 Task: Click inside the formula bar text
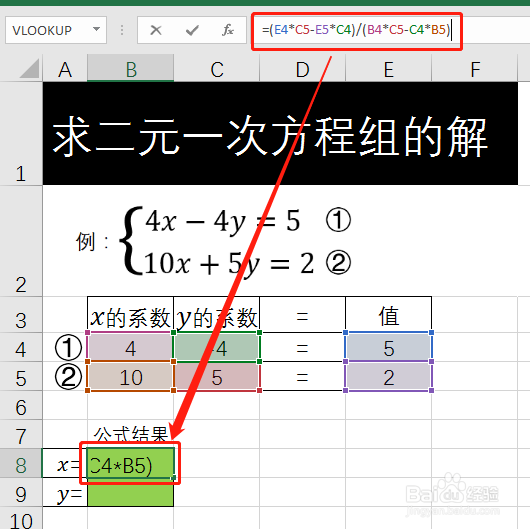point(357,30)
